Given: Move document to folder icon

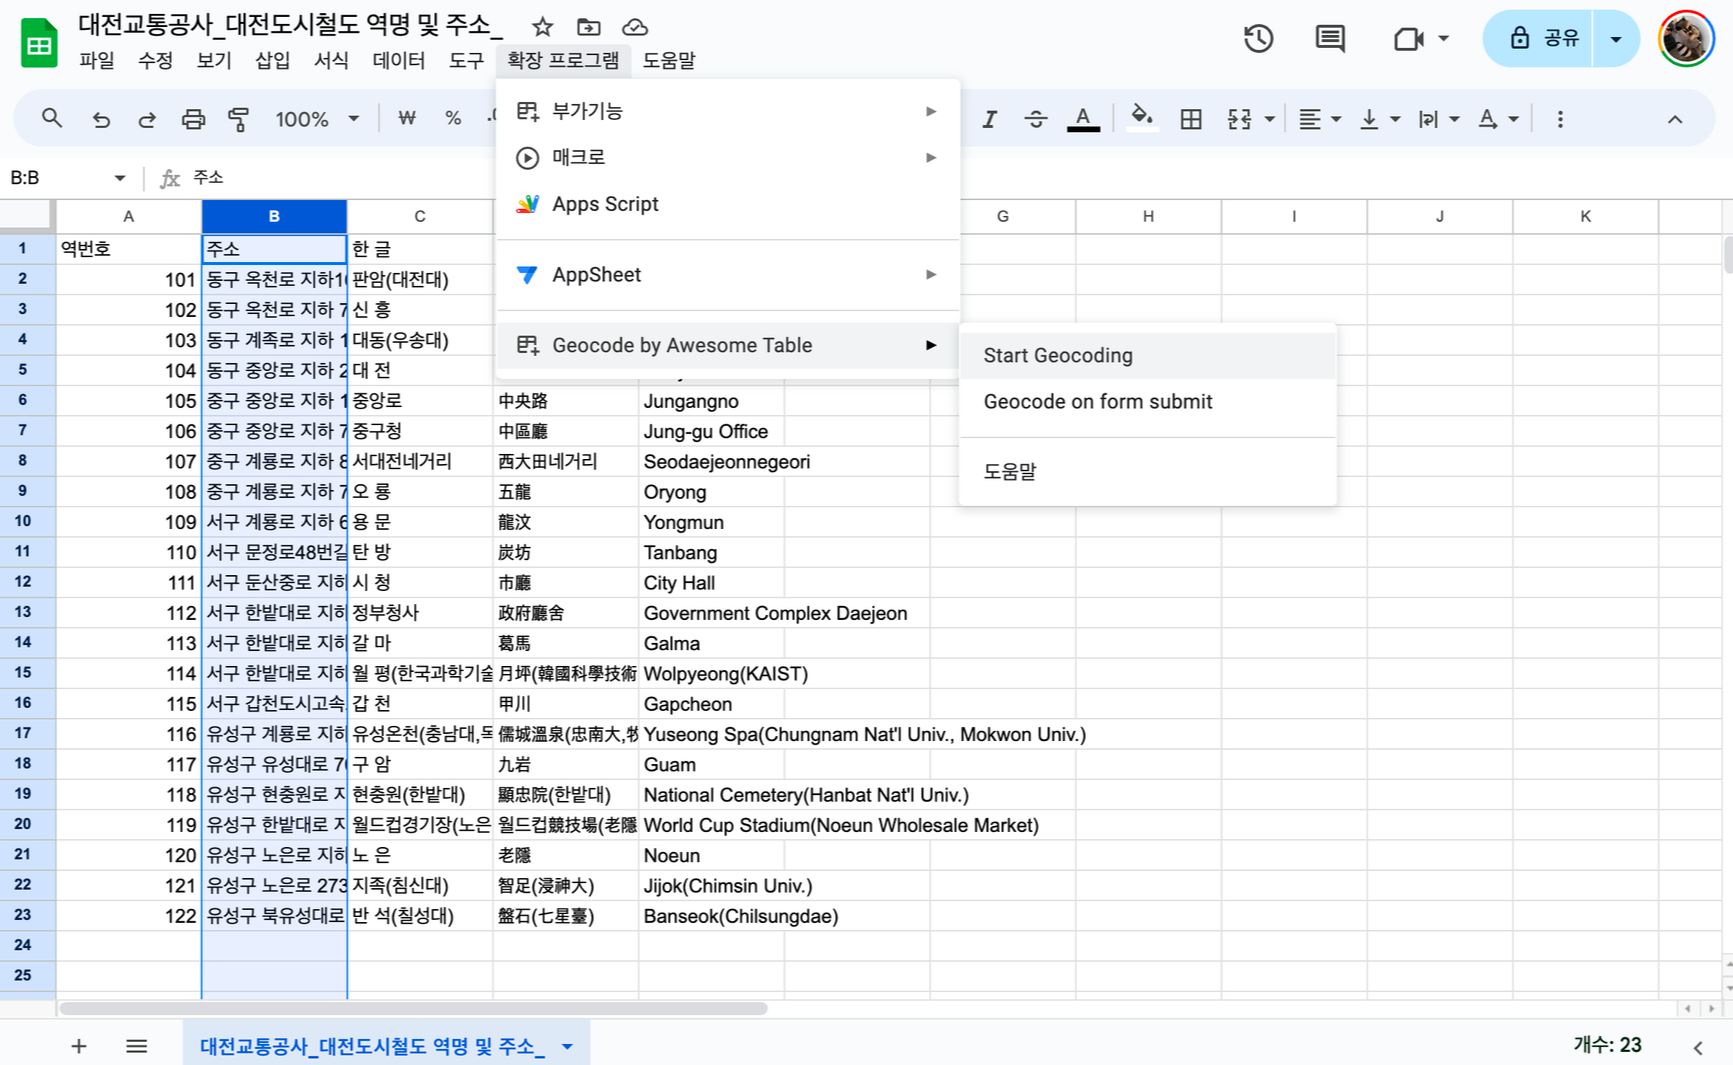Looking at the screenshot, I should point(589,27).
